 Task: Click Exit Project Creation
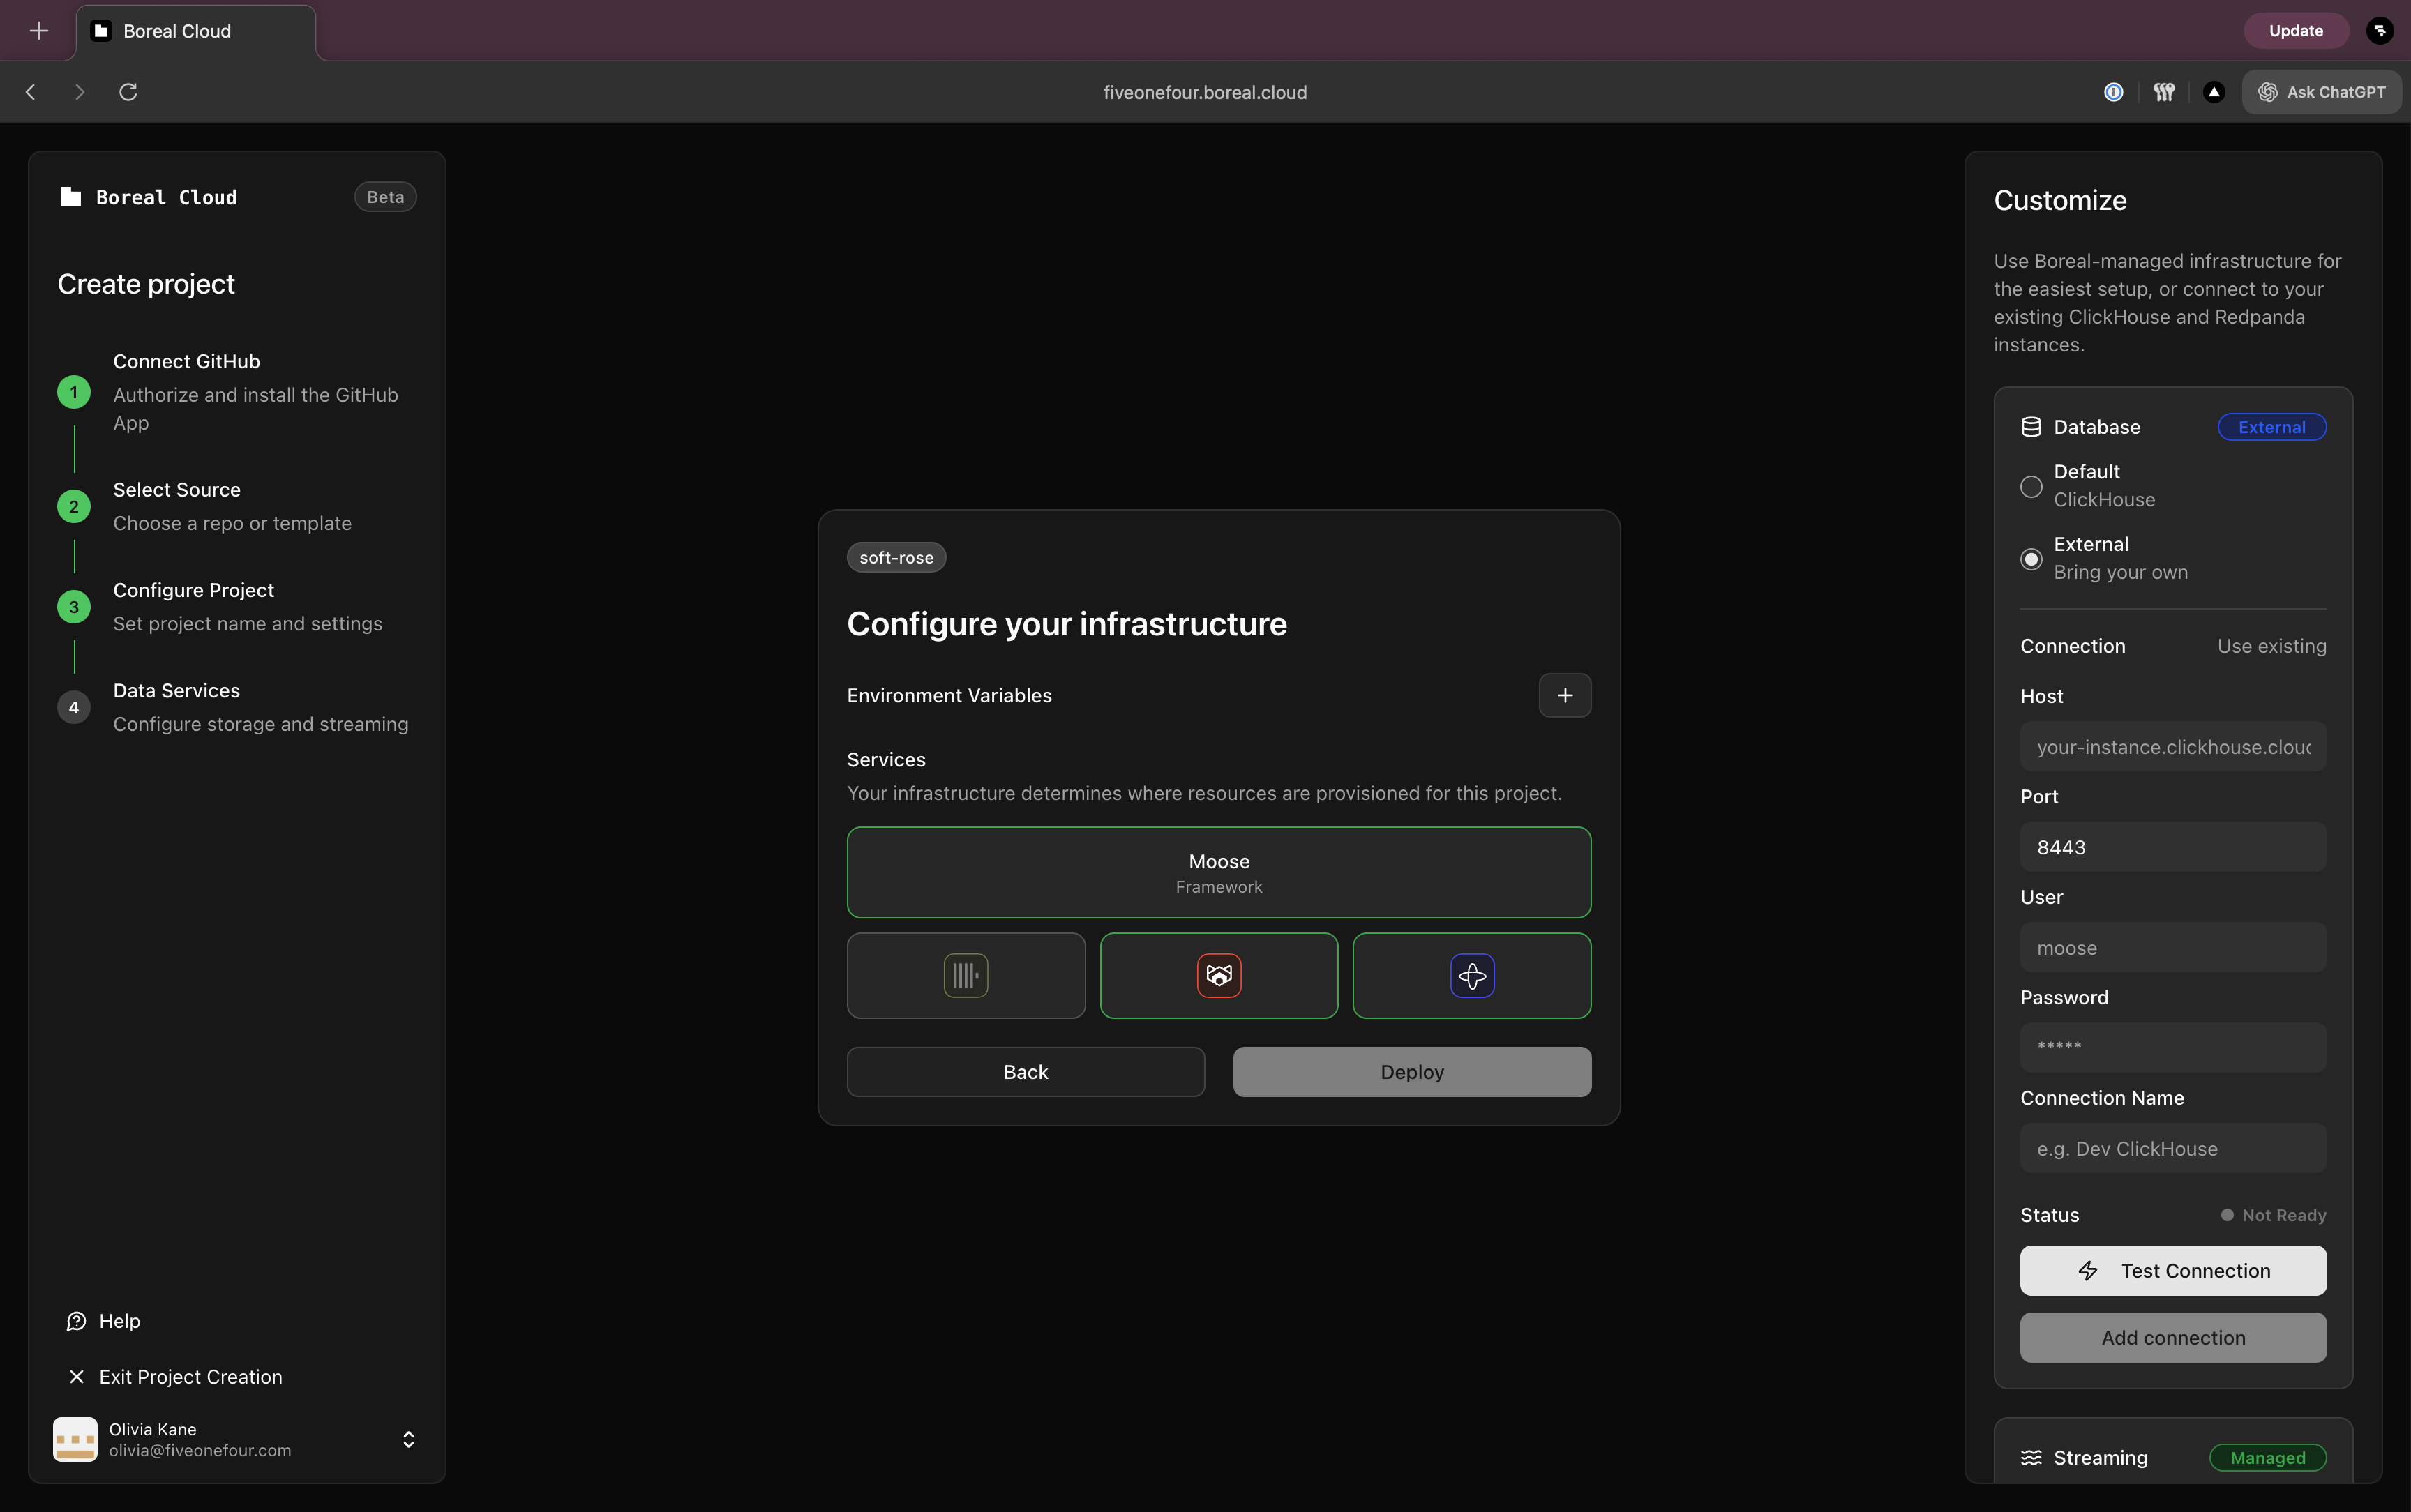pyautogui.click(x=190, y=1377)
